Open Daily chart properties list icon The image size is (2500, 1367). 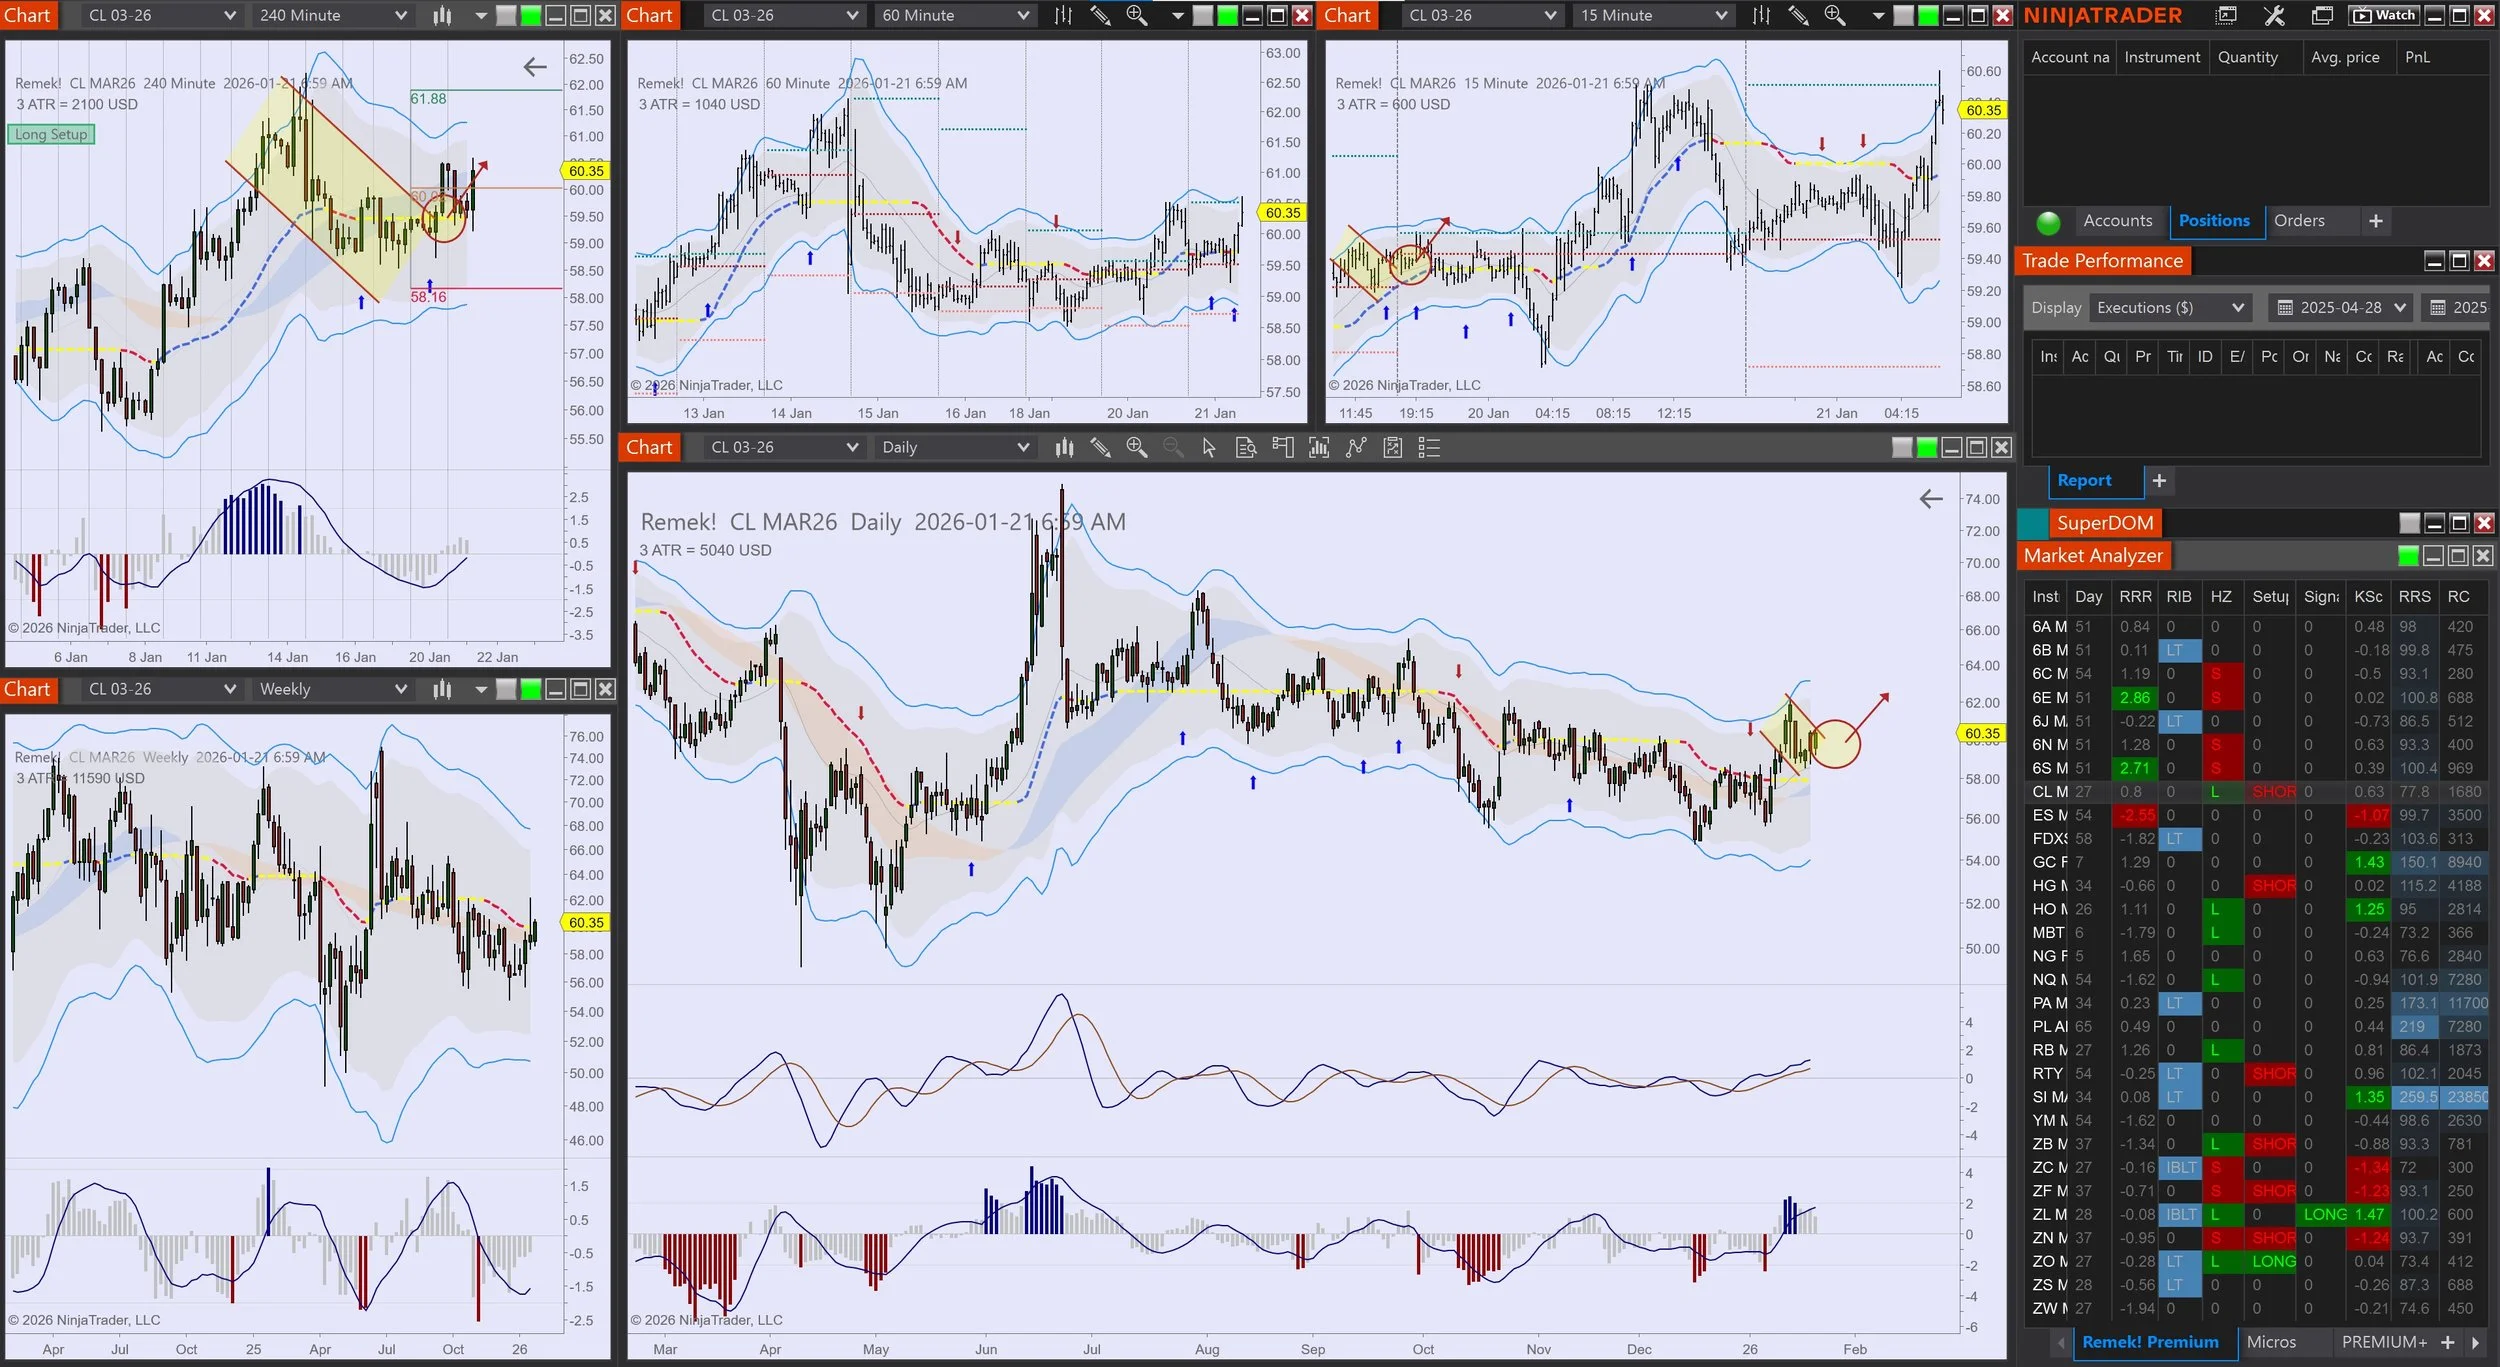coord(1429,448)
